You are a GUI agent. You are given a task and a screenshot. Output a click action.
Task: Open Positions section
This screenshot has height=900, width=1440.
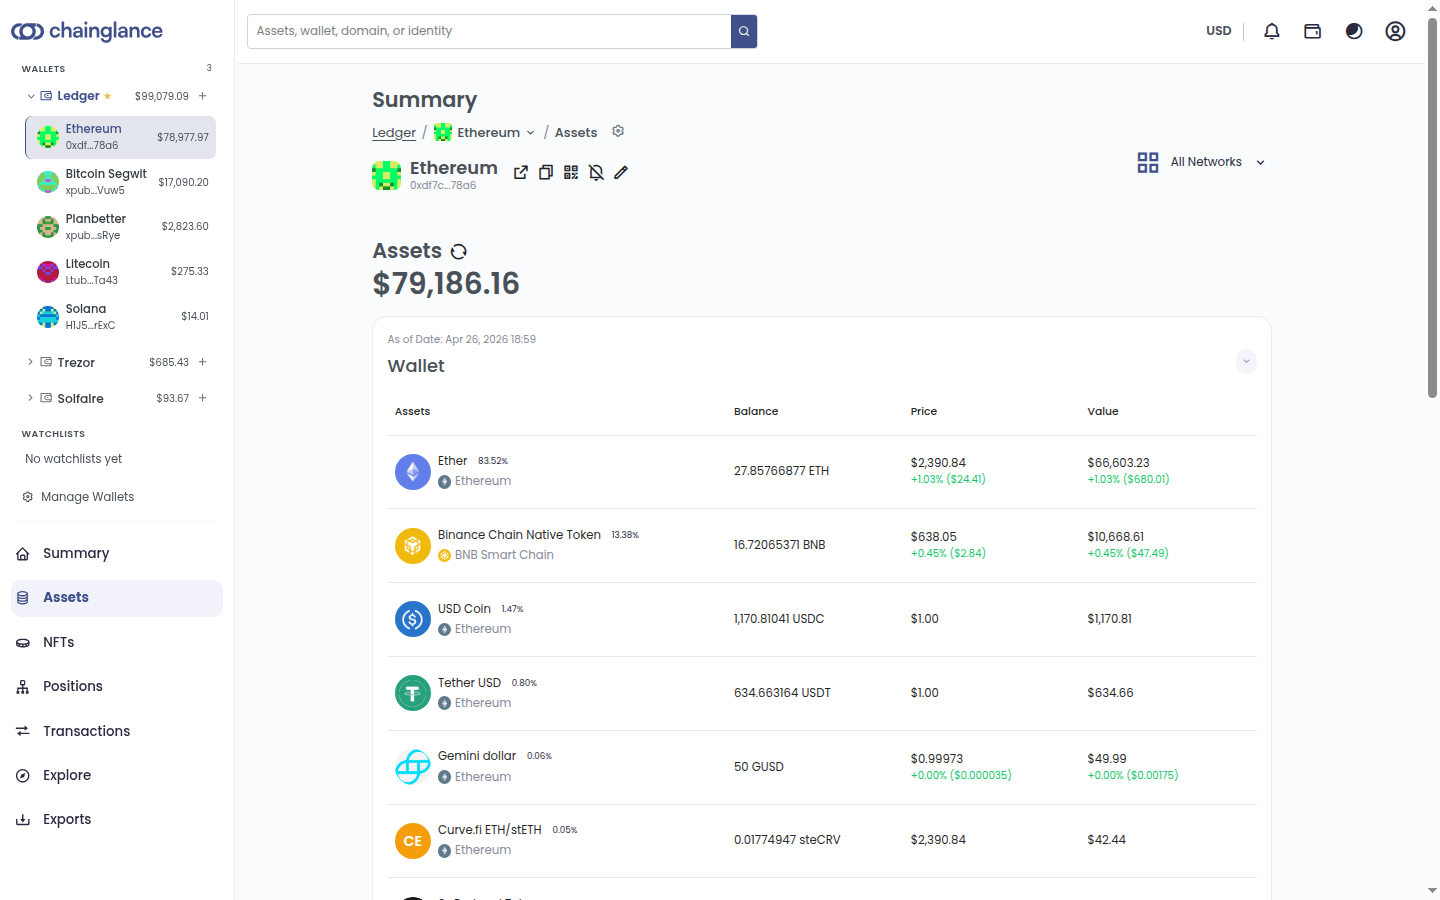[117, 686]
